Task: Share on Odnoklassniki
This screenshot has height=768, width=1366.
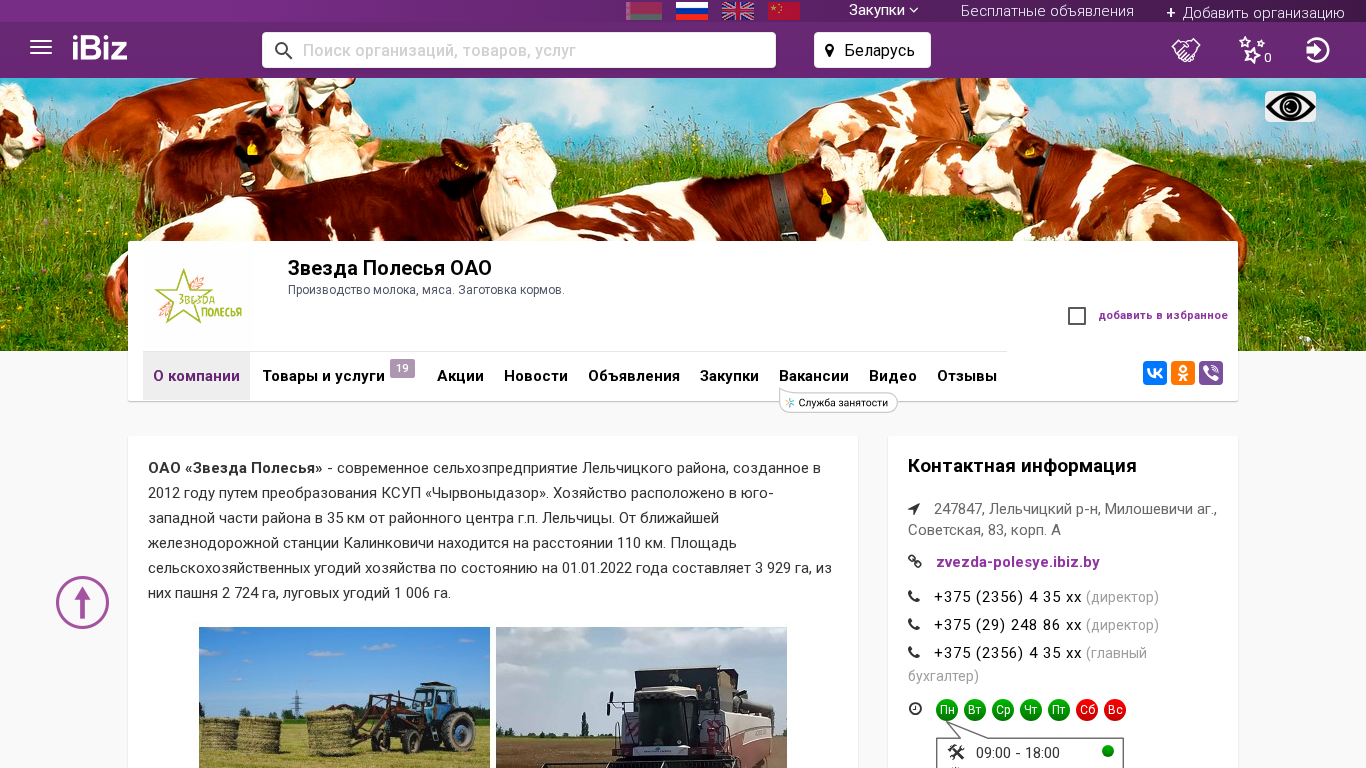Action: point(1183,373)
